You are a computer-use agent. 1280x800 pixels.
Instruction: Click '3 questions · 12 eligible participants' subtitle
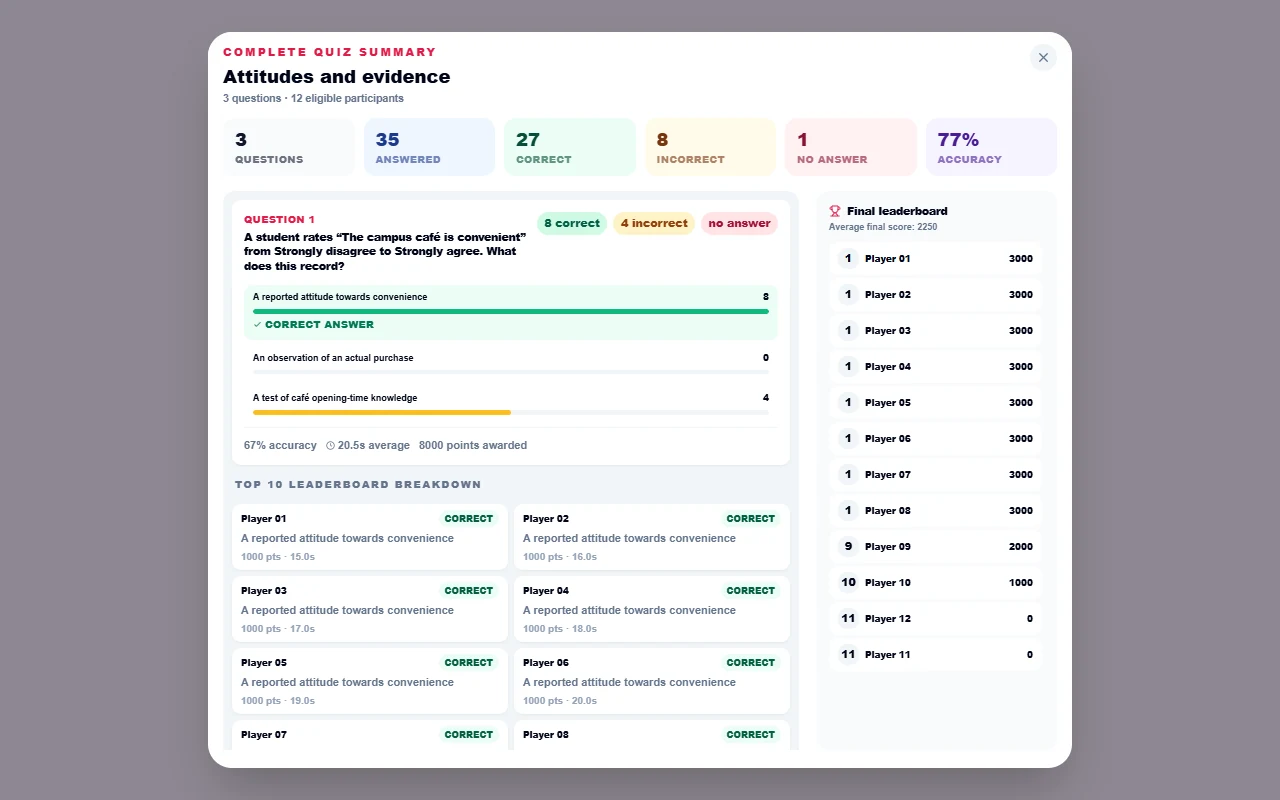(x=313, y=99)
